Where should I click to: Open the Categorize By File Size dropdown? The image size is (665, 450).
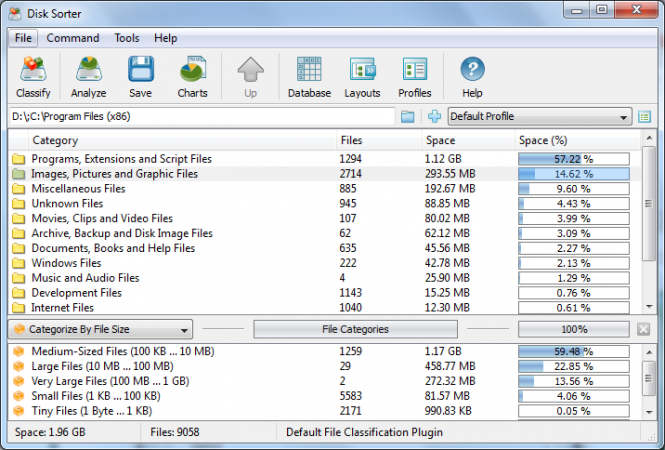tap(100, 329)
